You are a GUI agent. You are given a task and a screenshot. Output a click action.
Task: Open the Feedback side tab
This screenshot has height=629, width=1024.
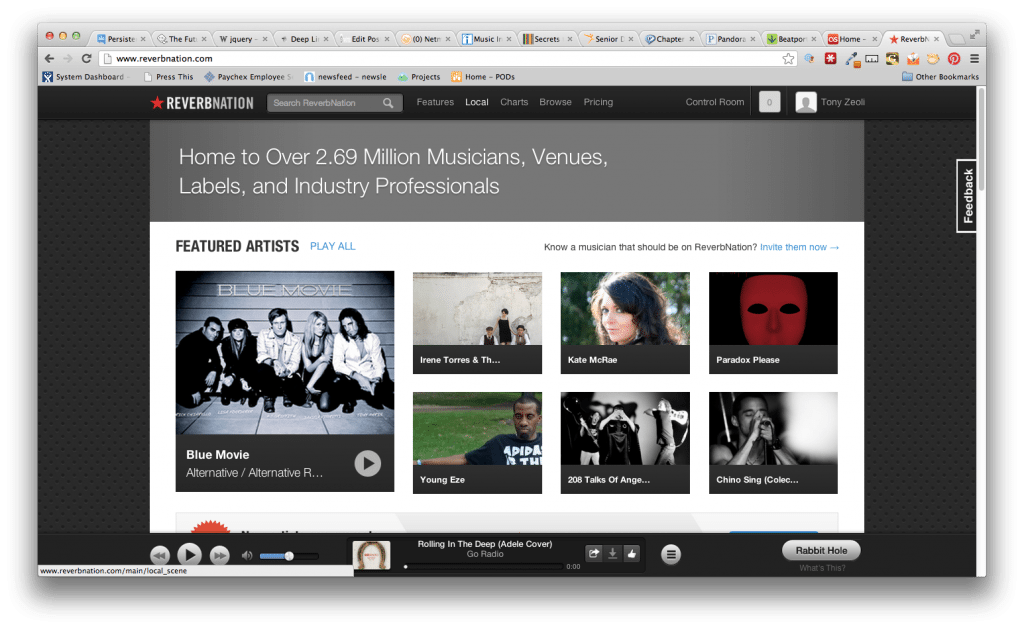click(x=967, y=196)
